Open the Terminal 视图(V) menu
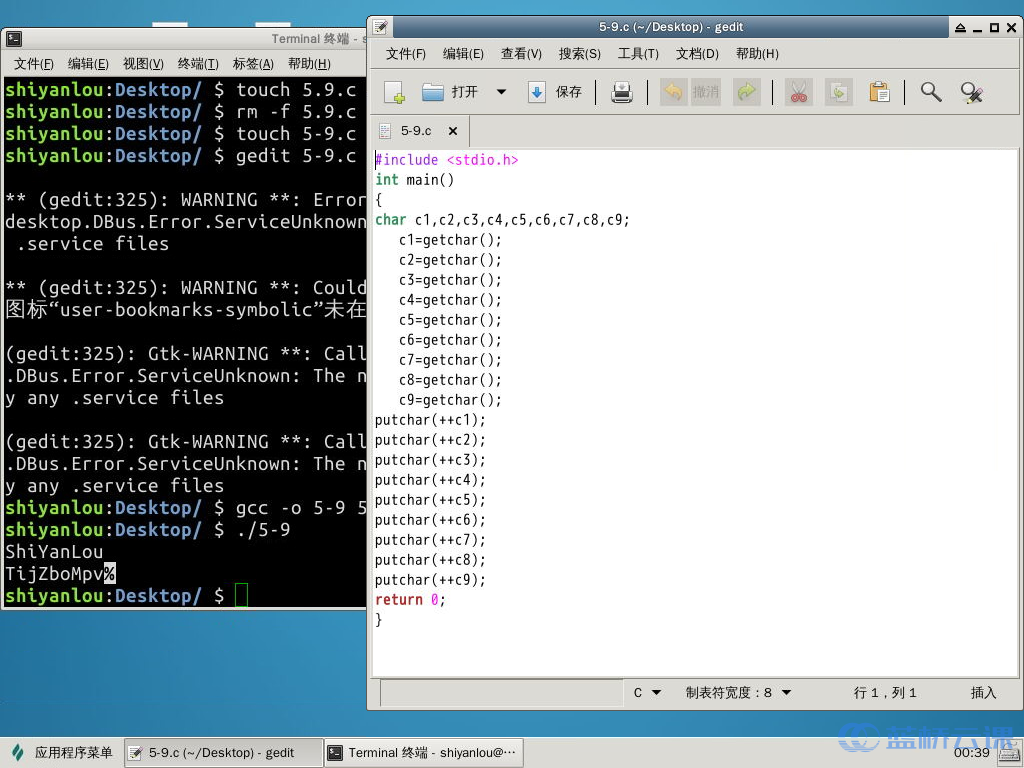The image size is (1024, 768). click(143, 63)
